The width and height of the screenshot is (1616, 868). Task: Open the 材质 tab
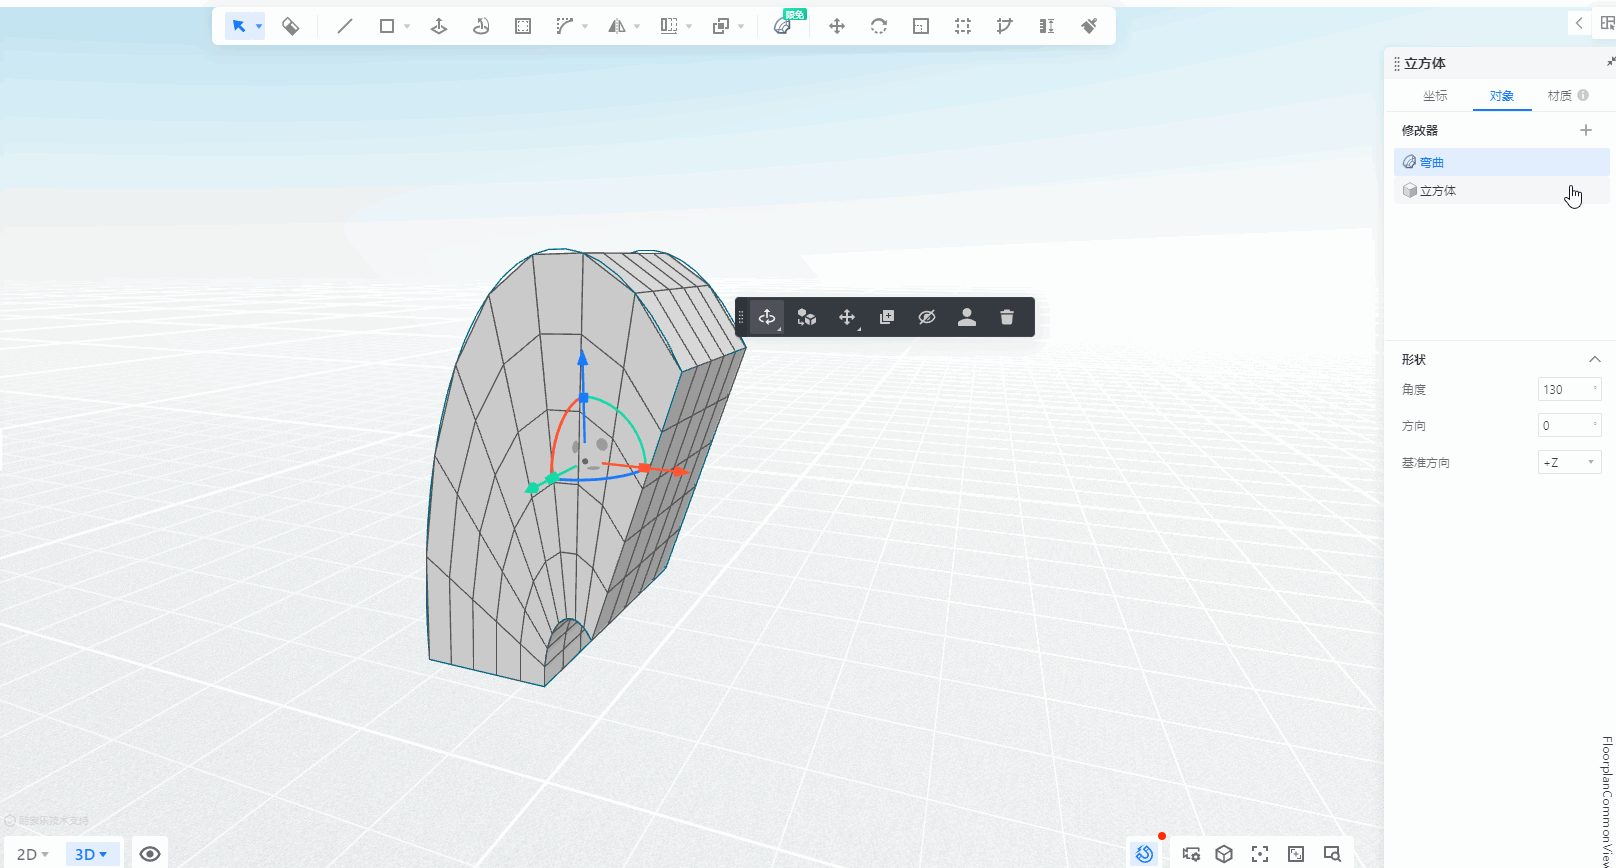pyautogui.click(x=1559, y=96)
